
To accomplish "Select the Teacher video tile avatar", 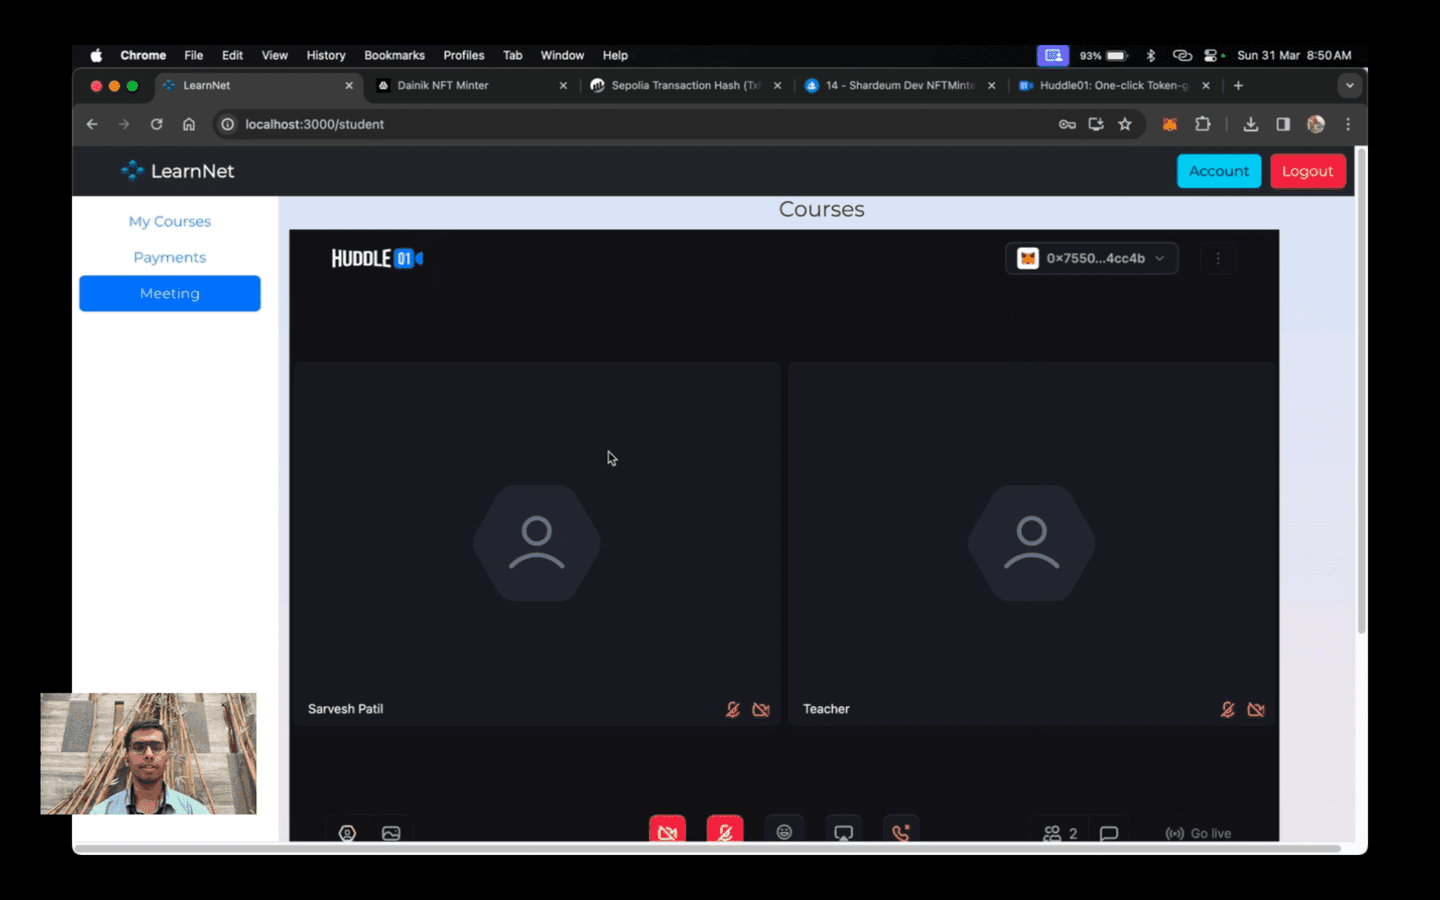I will [1031, 543].
